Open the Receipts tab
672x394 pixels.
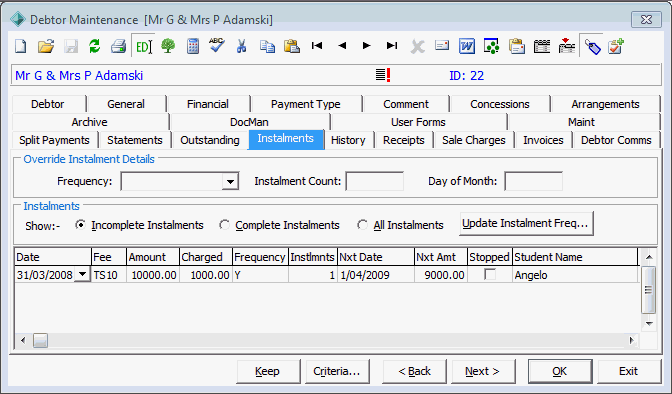pos(404,140)
